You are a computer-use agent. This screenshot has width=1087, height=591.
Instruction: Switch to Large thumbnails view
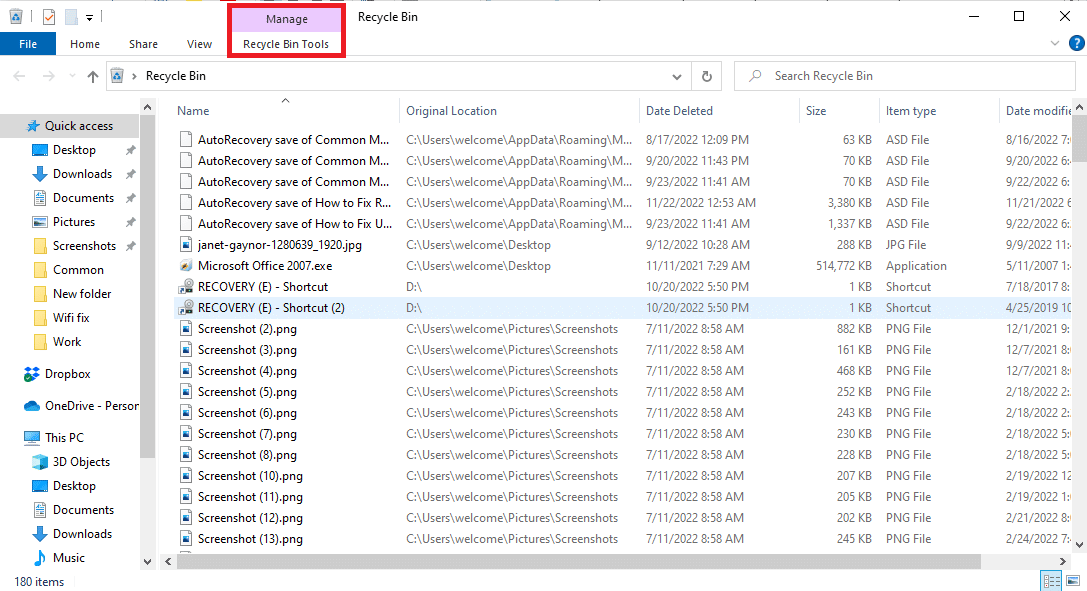pyautogui.click(x=1073, y=580)
